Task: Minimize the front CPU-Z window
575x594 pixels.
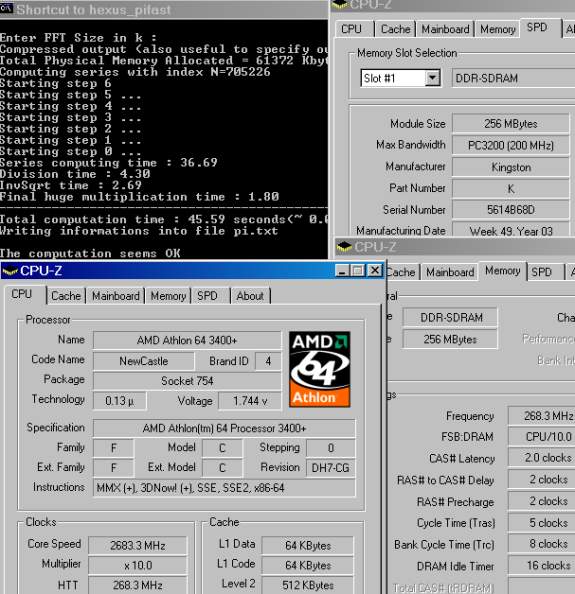Action: (342, 271)
